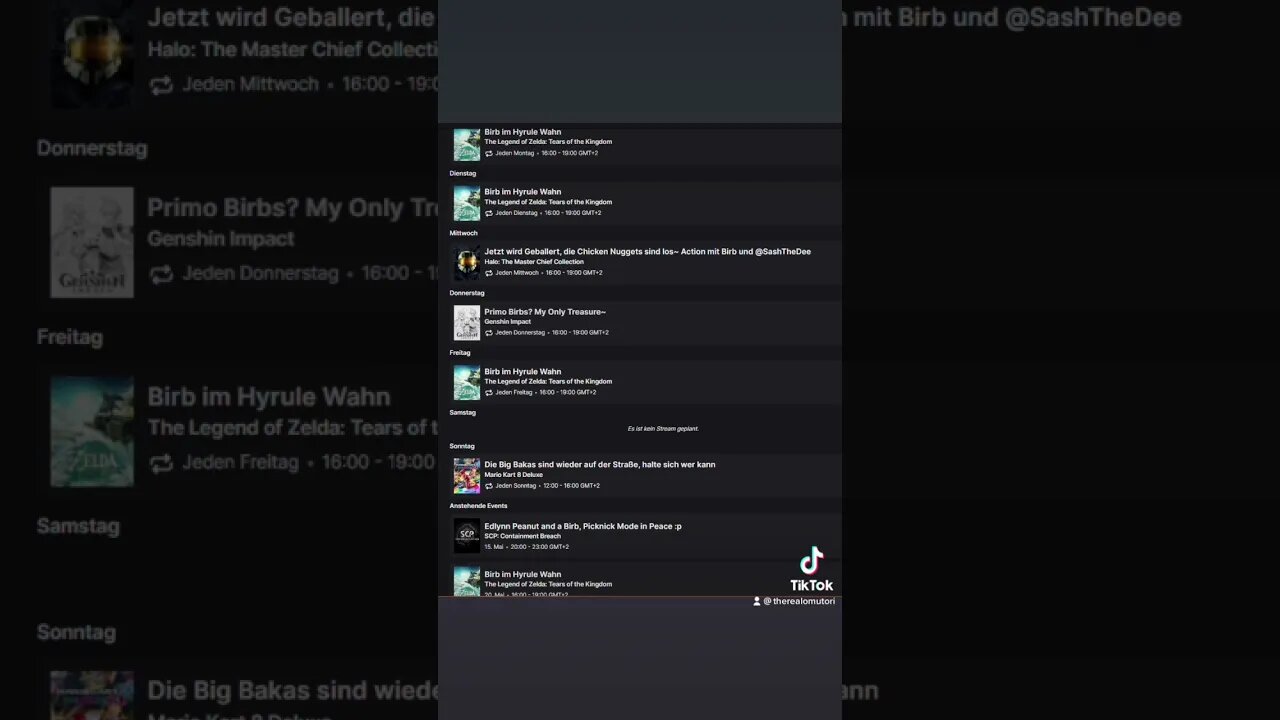1280x720 pixels.
Task: Click 'Mario Kart 8 Deluxe' game link in center panel
Action: click(514, 475)
